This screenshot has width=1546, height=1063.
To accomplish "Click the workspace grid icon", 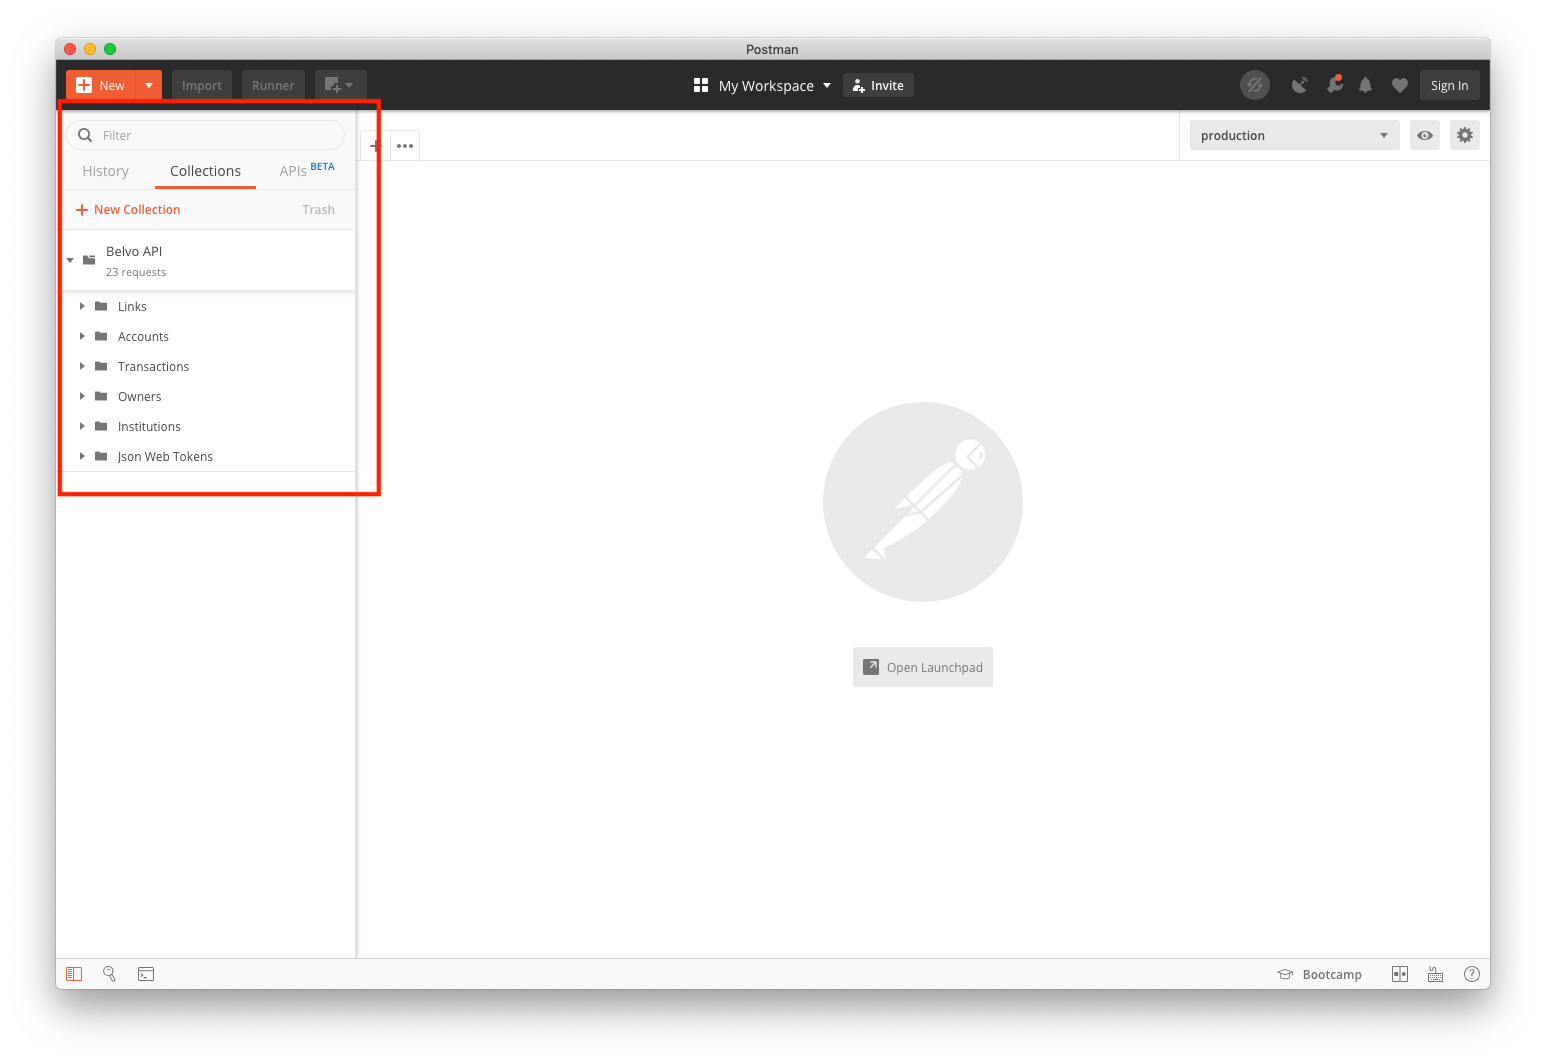I will coord(701,85).
